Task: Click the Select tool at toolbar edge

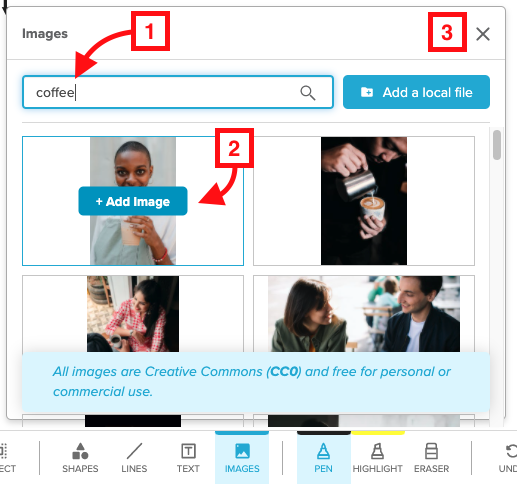Action: (7, 458)
